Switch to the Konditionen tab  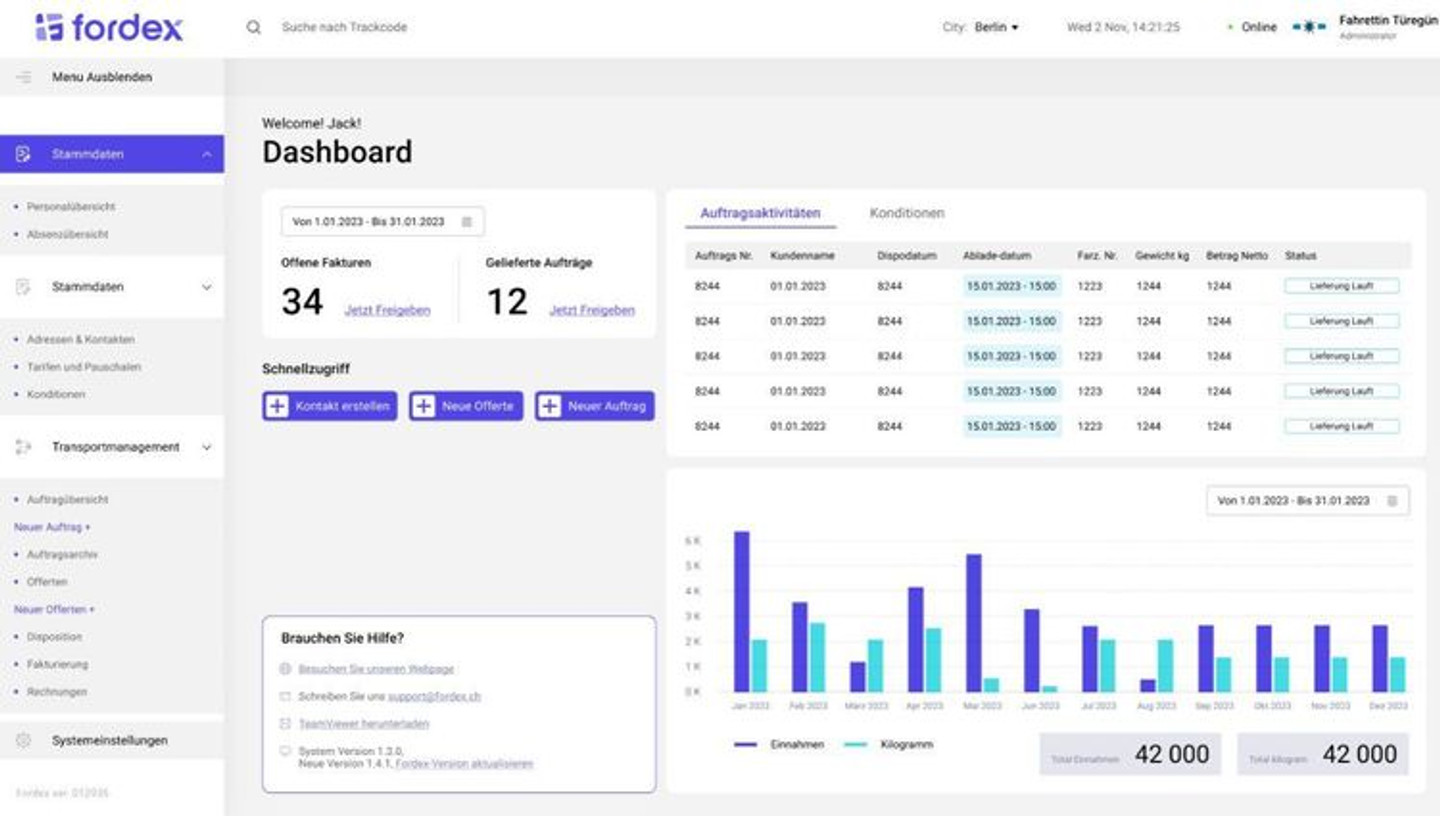point(906,213)
